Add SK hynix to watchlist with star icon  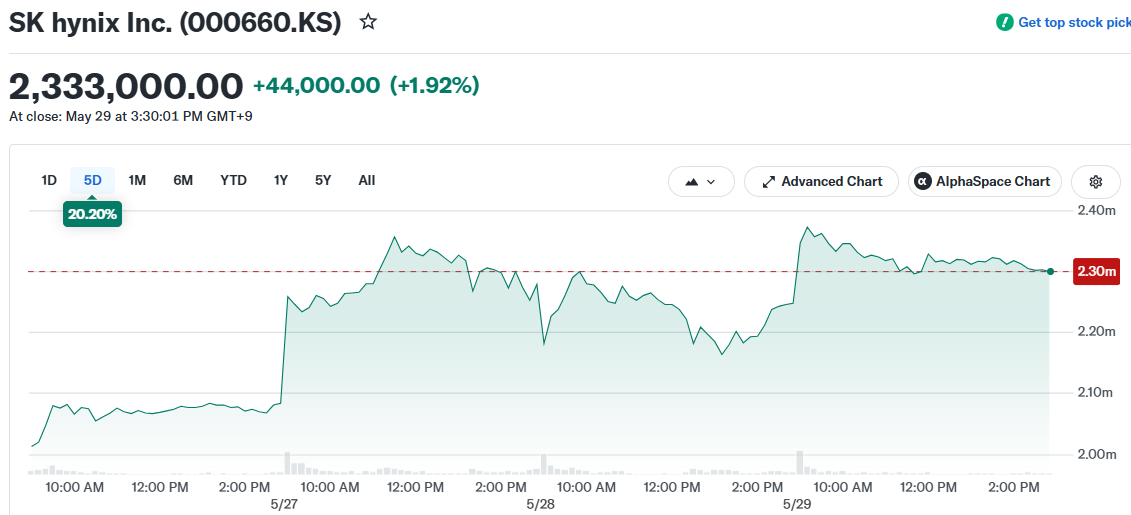[x=369, y=22]
